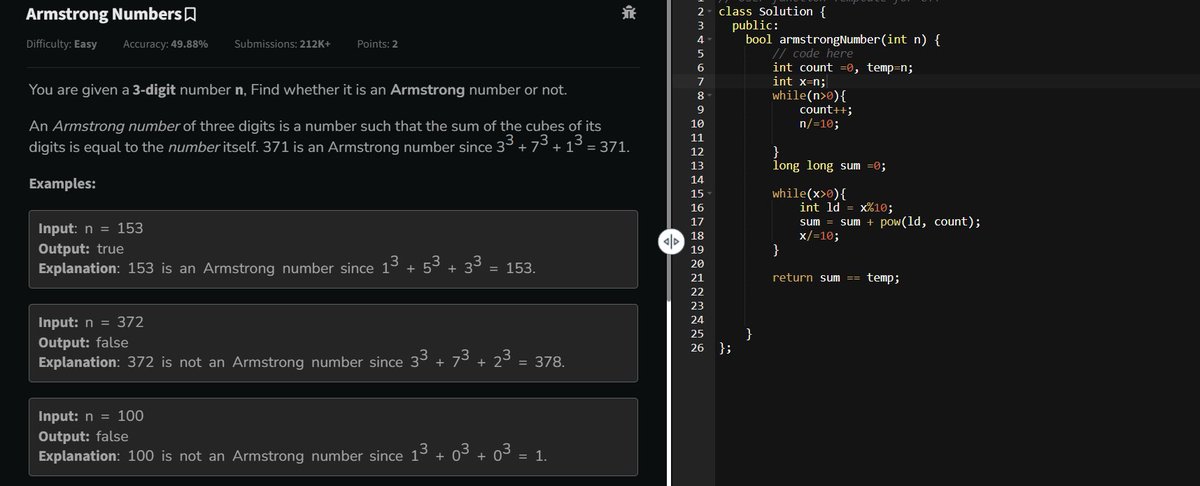Click the 'public:' line in the editor
This screenshot has width=1200, height=486.
756,25
